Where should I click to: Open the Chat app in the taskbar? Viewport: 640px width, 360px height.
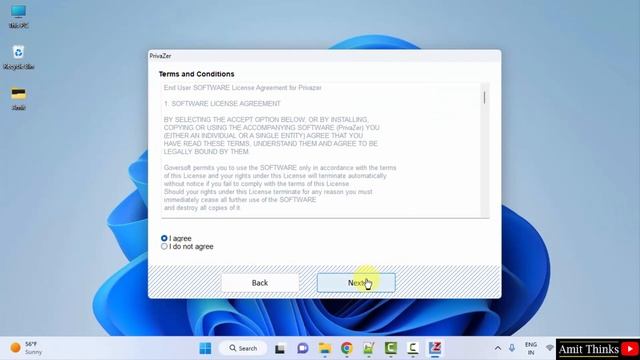302,348
